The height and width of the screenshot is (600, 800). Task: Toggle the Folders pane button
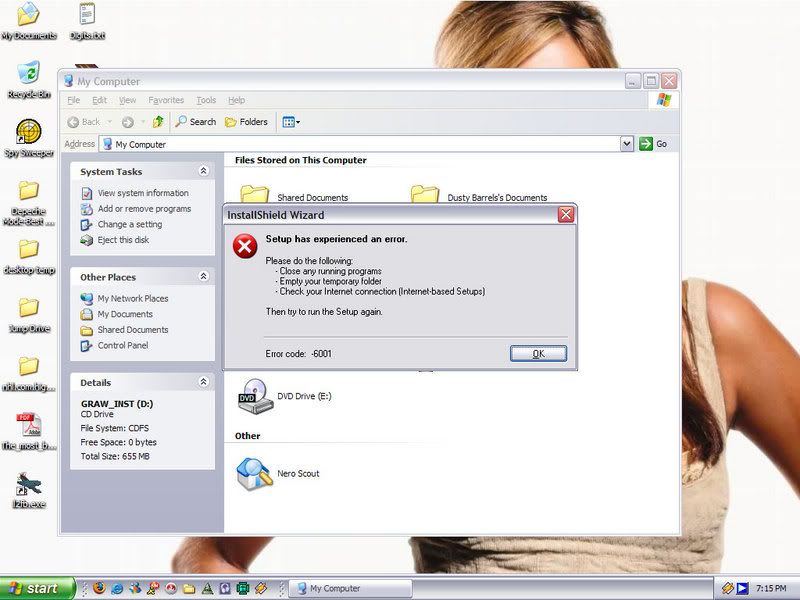[246, 122]
